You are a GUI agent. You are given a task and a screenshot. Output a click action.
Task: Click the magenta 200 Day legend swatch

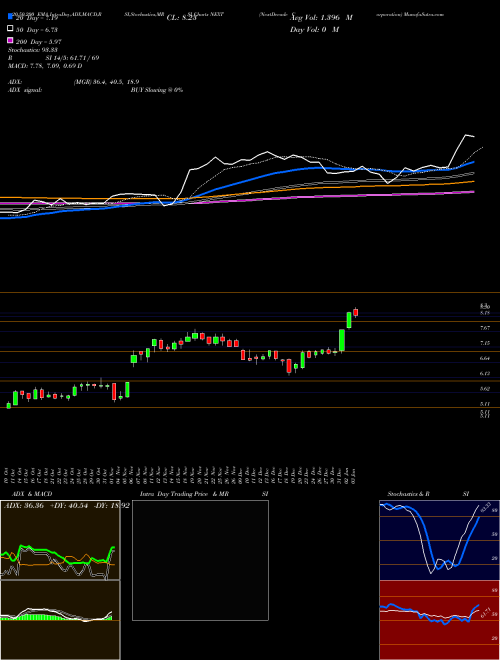pyautogui.click(x=10, y=40)
